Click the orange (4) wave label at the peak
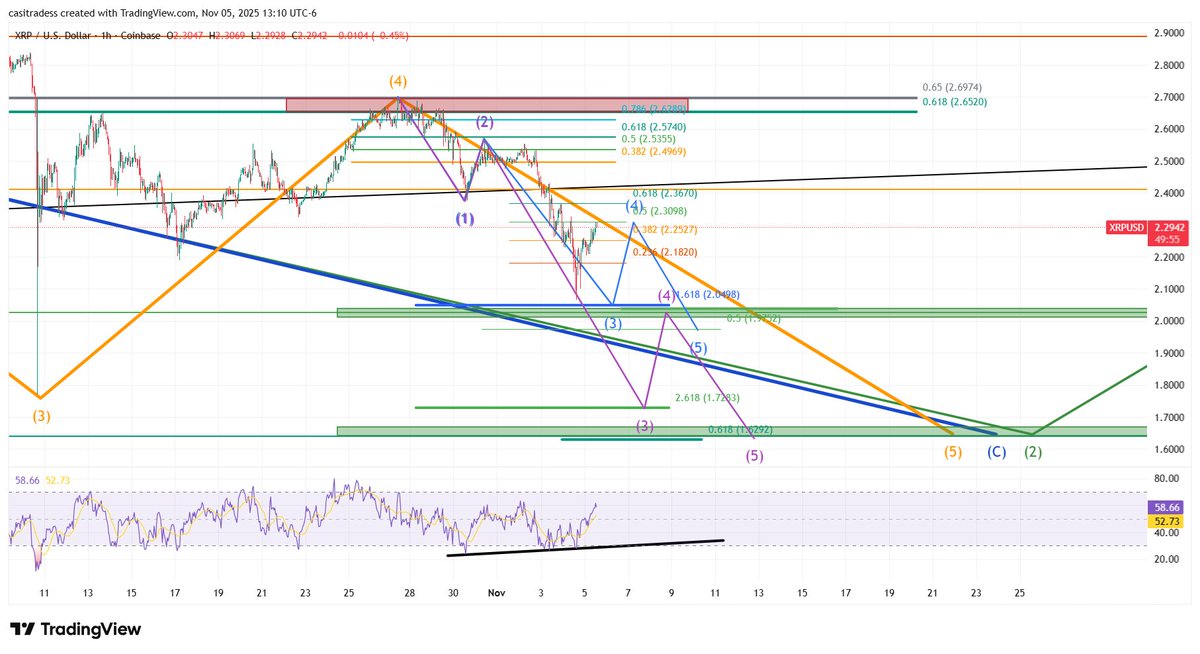The width and height of the screenshot is (1200, 654). pyautogui.click(x=397, y=83)
